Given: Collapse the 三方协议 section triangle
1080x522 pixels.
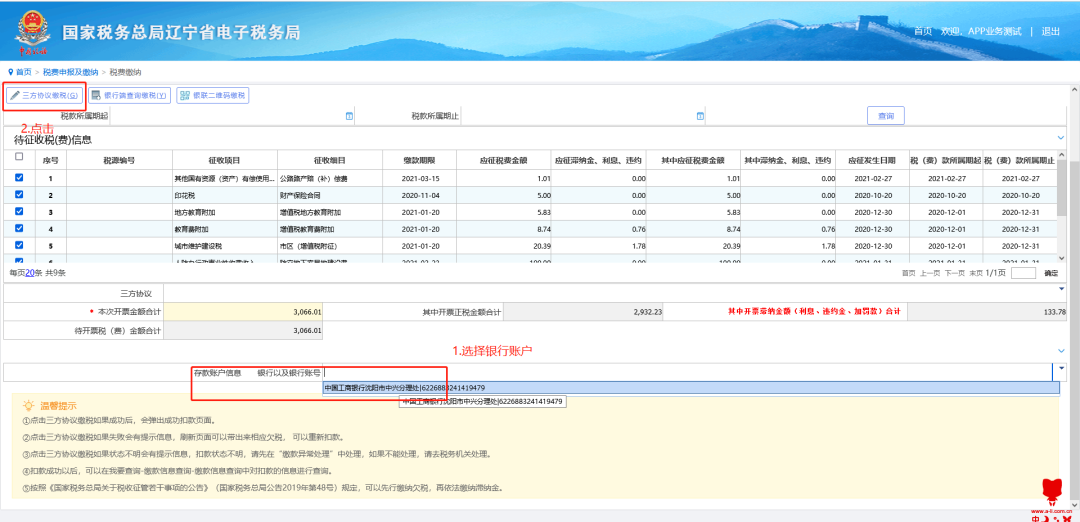Looking at the screenshot, I should [1061, 289].
